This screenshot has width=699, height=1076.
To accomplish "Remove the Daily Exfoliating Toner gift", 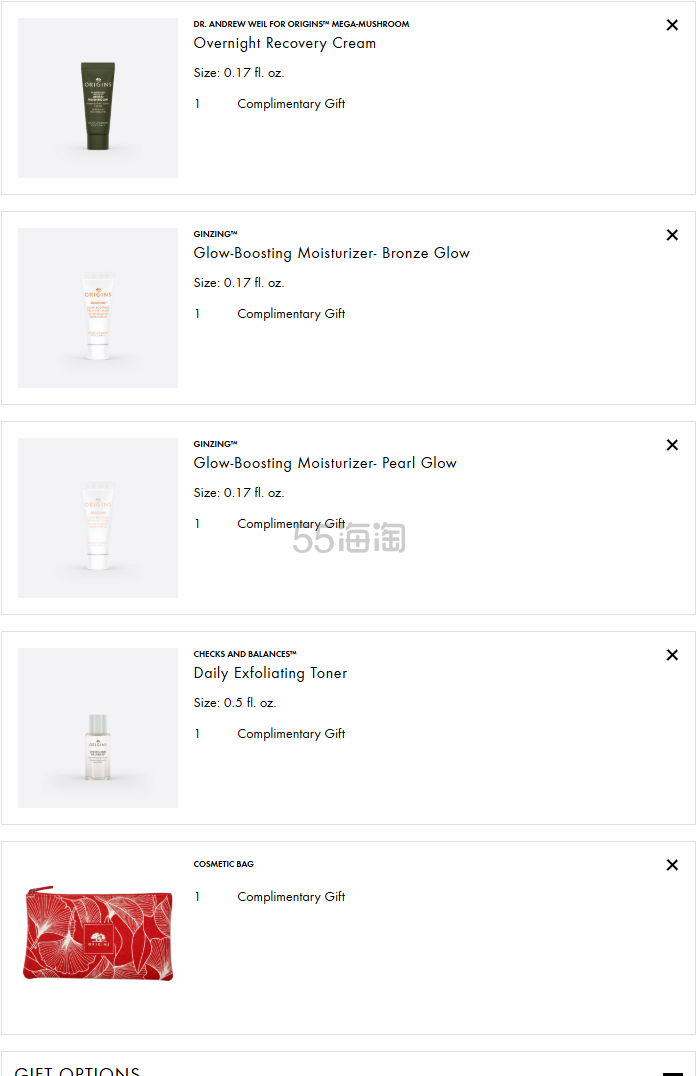I will (672, 655).
